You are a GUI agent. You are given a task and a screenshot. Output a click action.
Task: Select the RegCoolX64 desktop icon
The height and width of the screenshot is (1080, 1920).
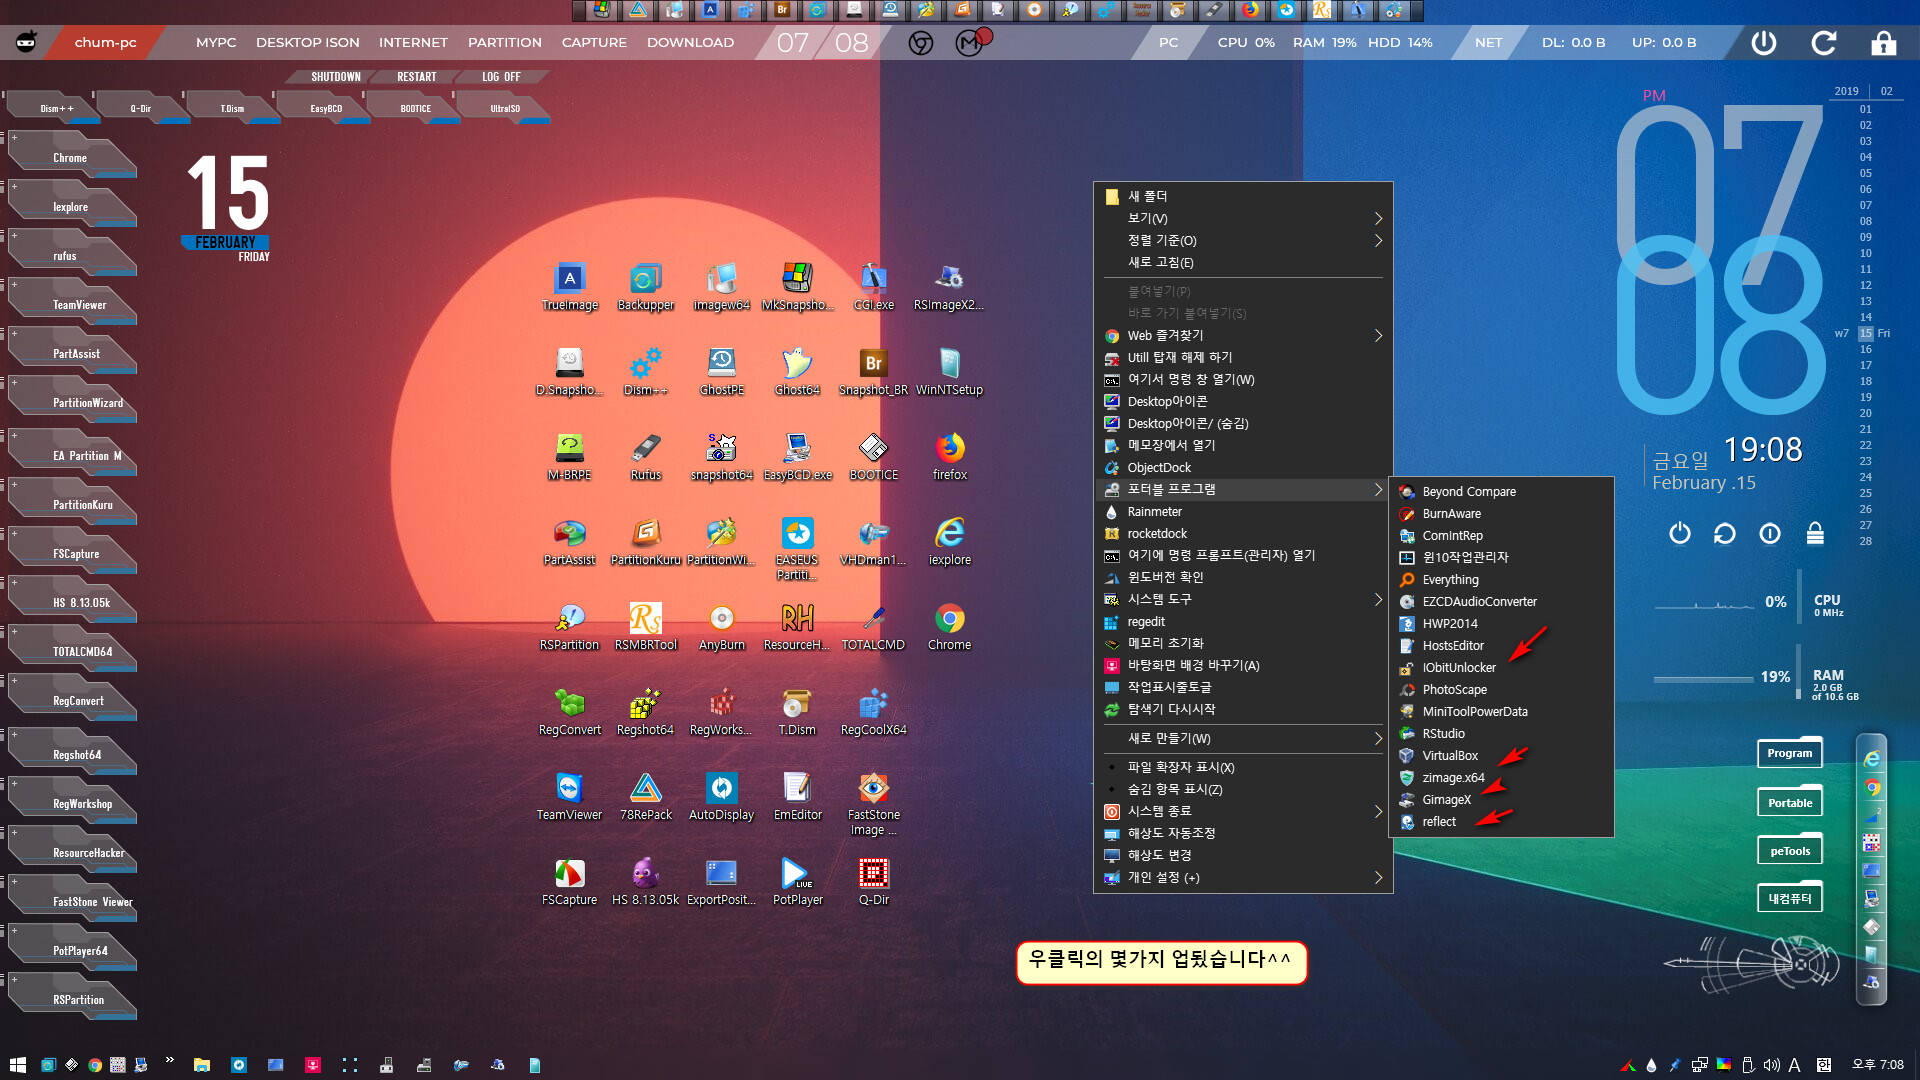tap(873, 712)
